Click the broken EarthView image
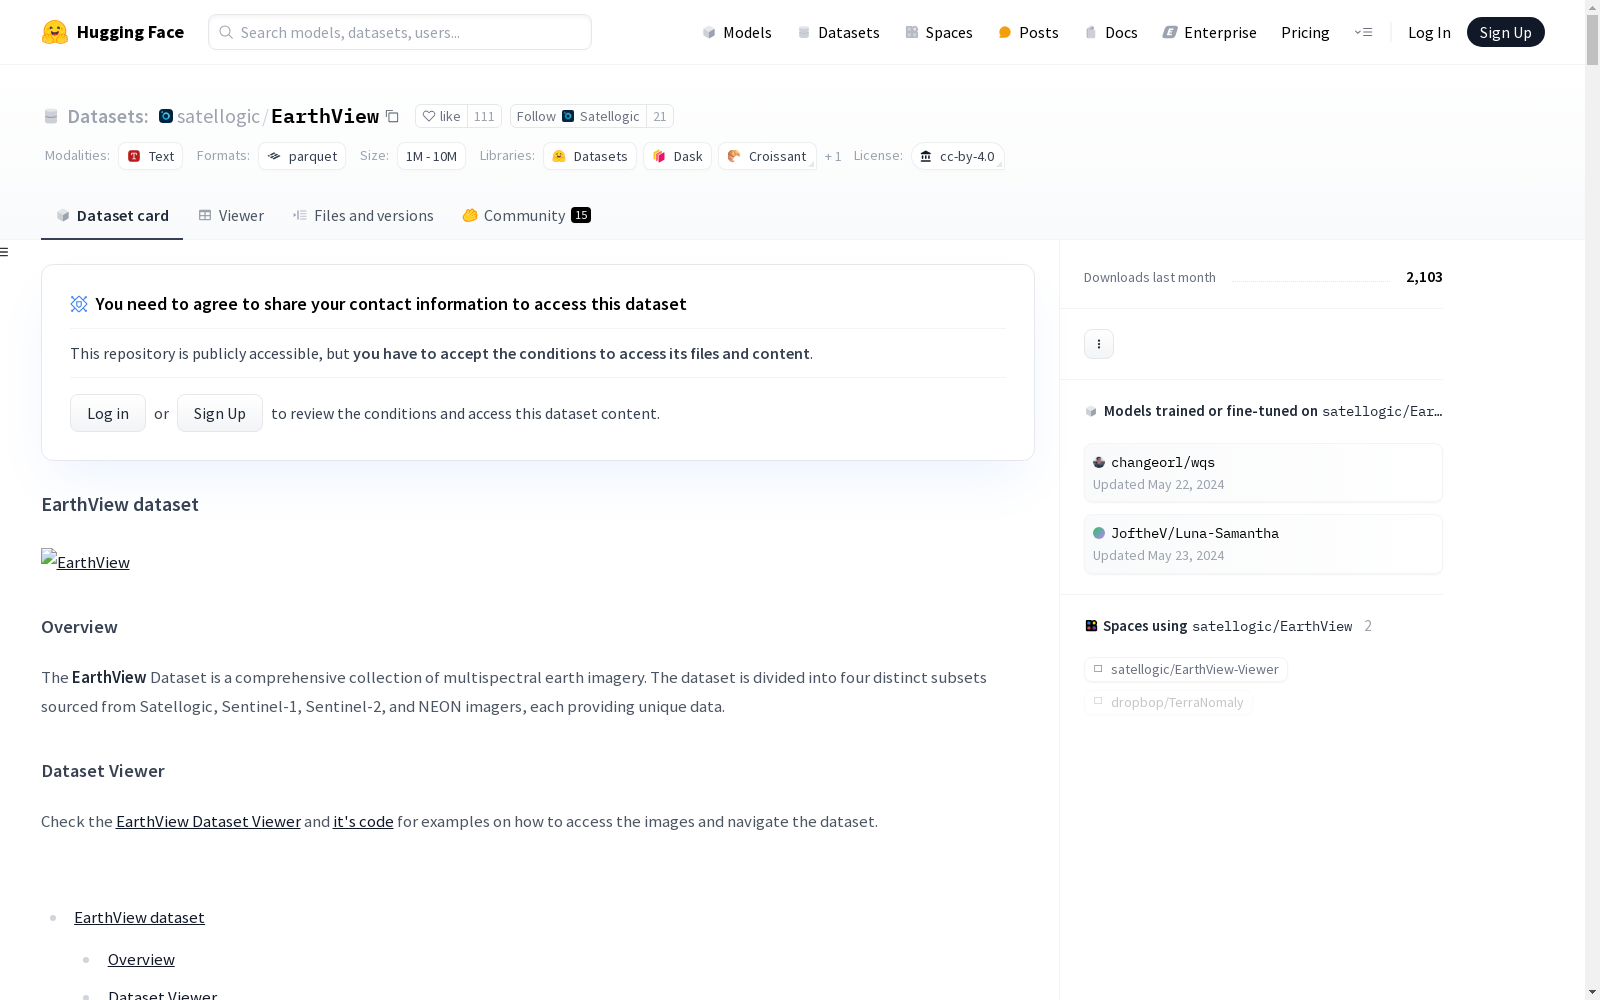Screen dimensions: 1600x1000 (x=85, y=561)
